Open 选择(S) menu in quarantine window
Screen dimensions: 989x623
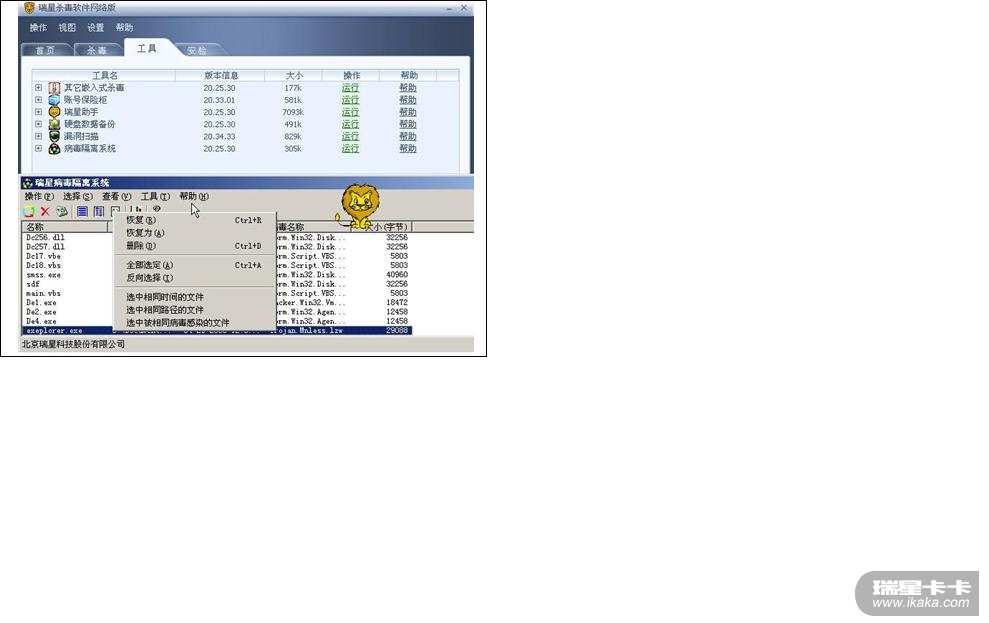(78, 197)
